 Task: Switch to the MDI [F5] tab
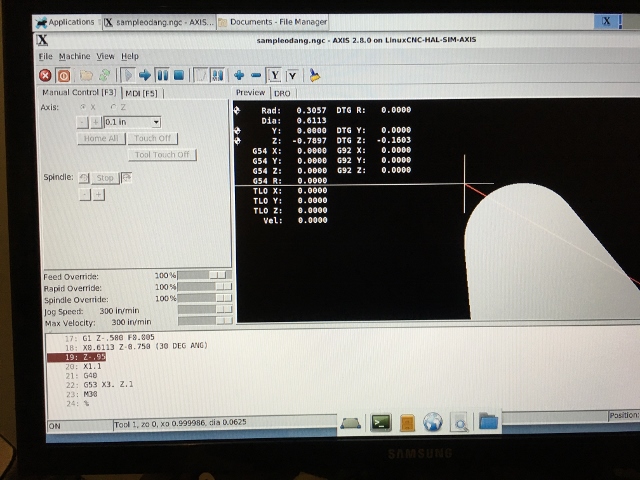(142, 93)
